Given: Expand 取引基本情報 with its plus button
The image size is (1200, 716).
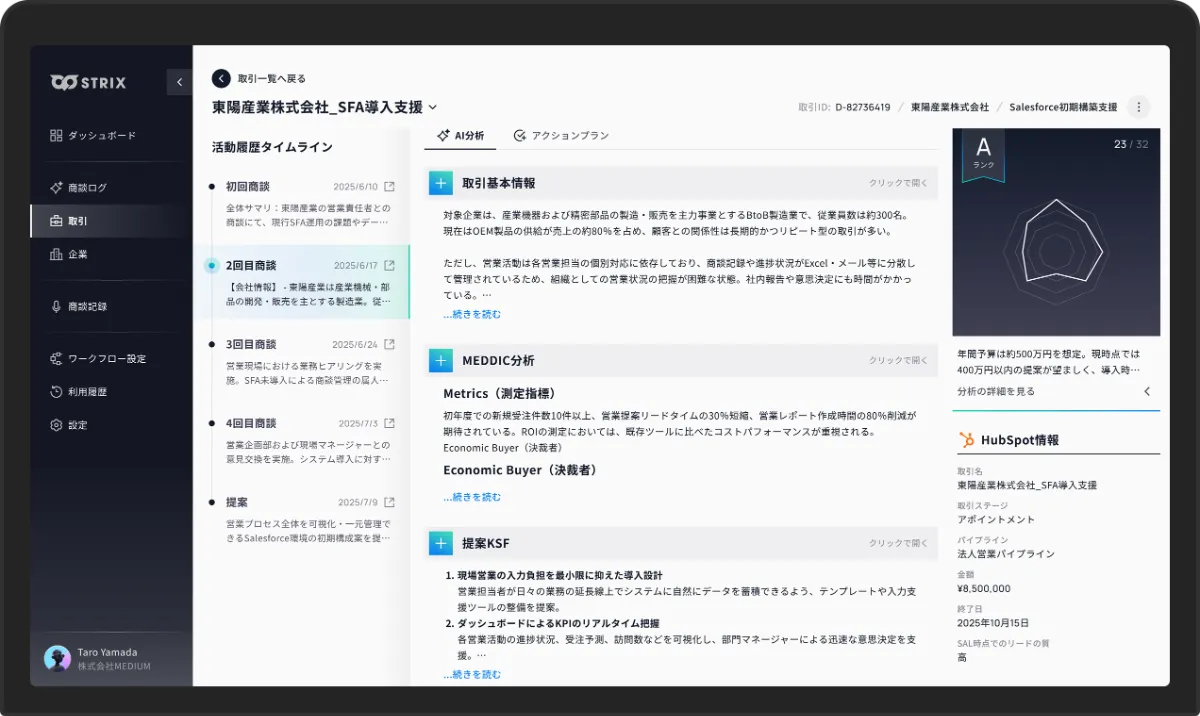Looking at the screenshot, I should click(441, 183).
